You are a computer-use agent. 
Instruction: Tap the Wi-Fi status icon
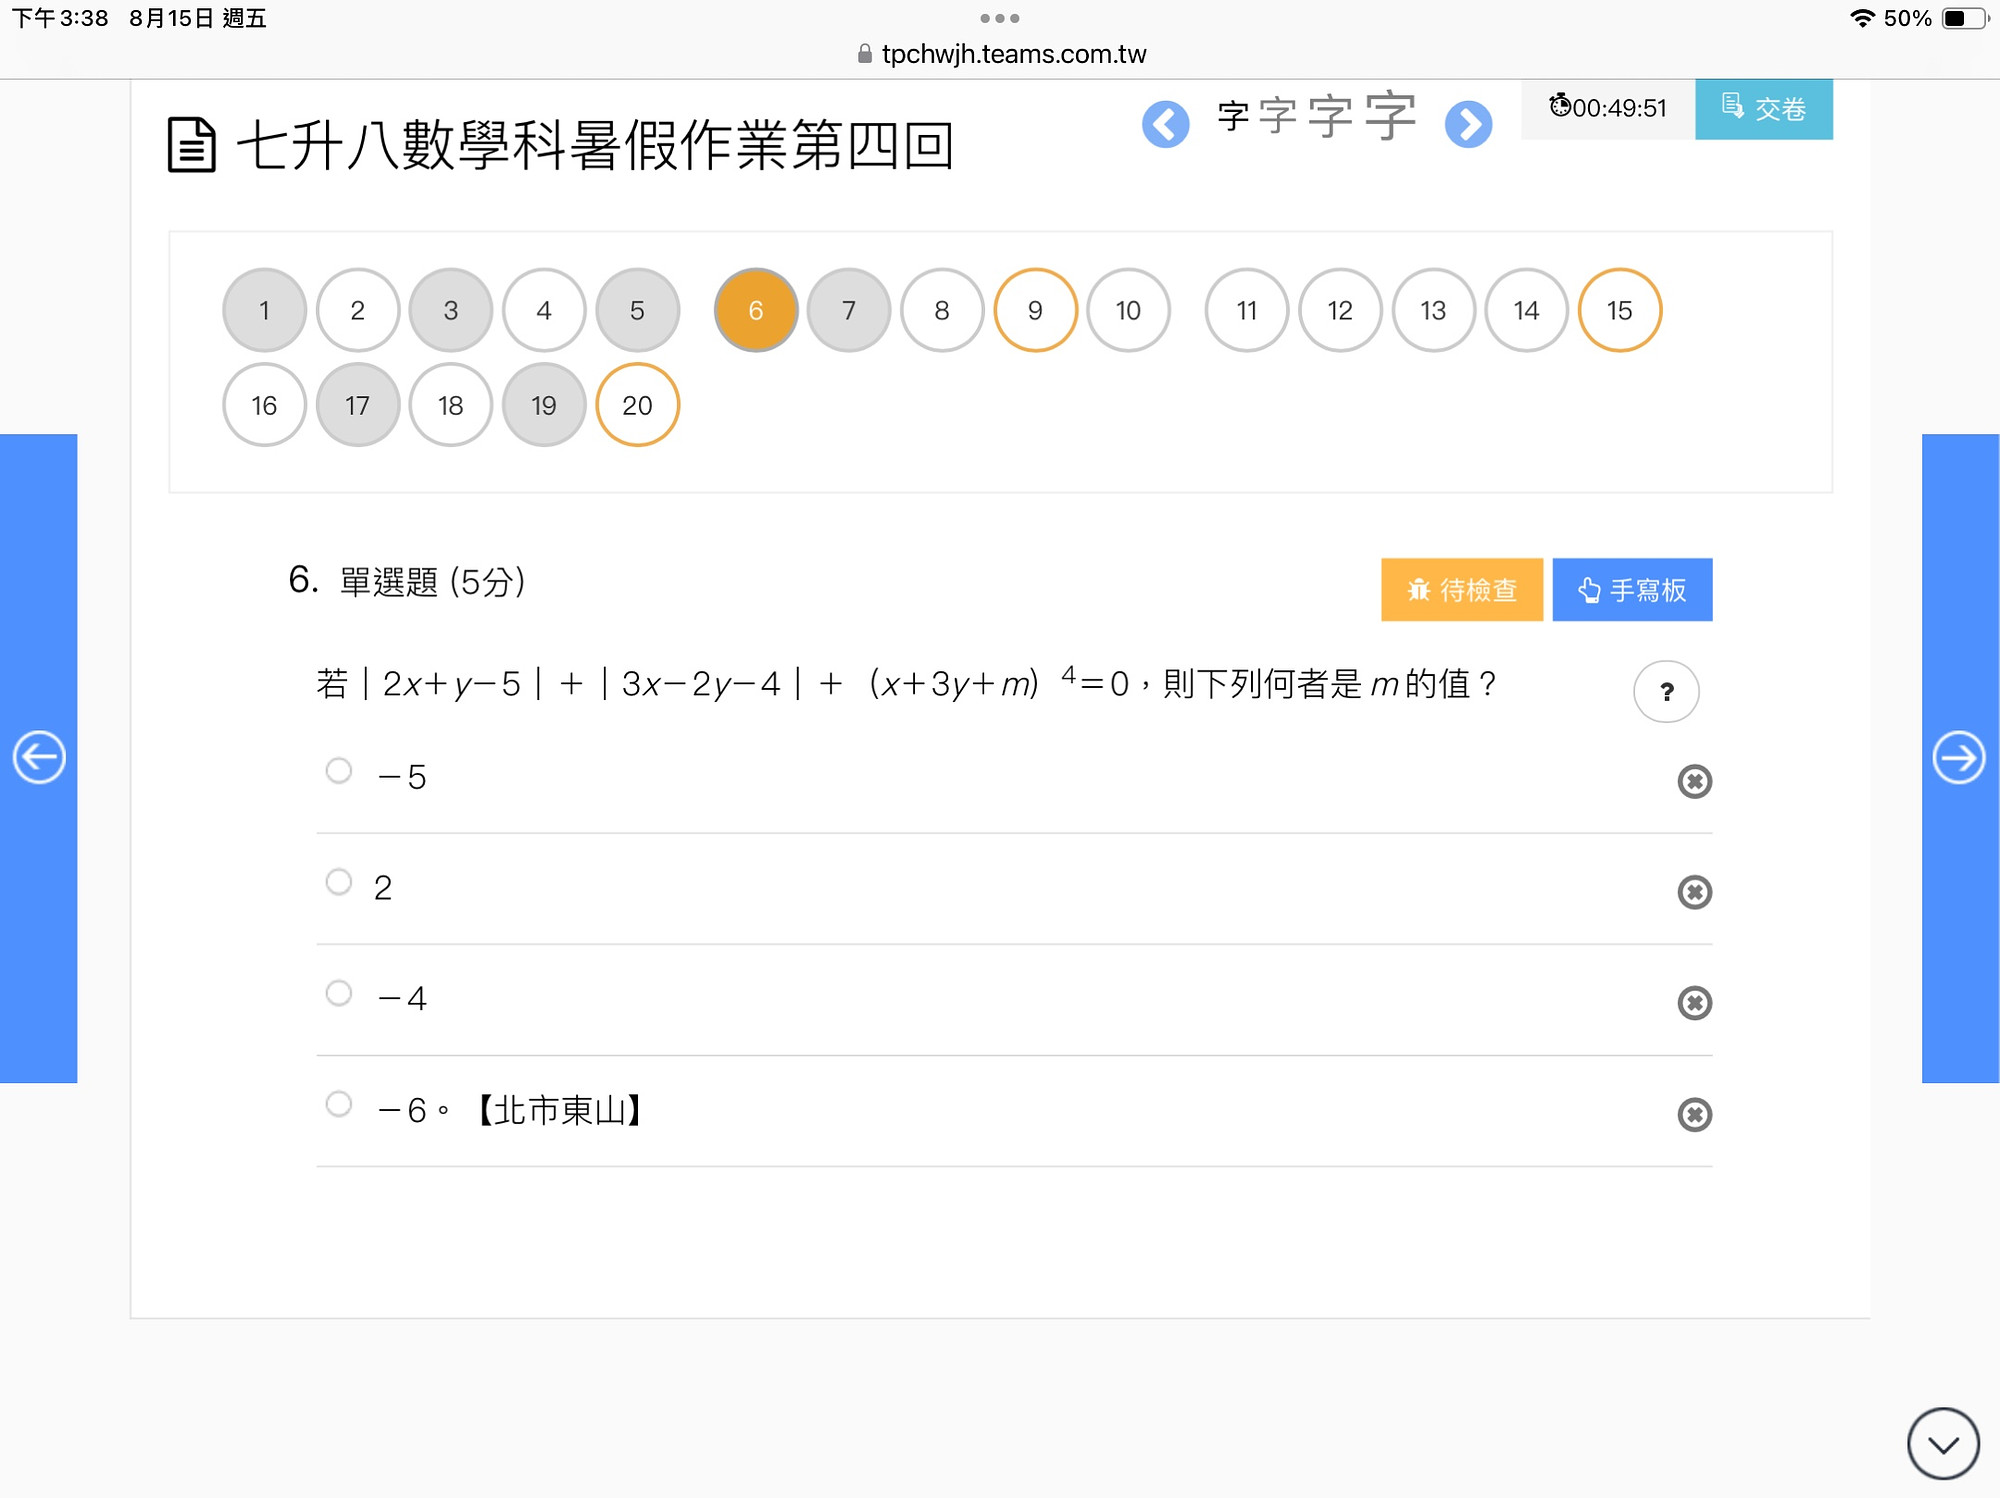point(1861,18)
